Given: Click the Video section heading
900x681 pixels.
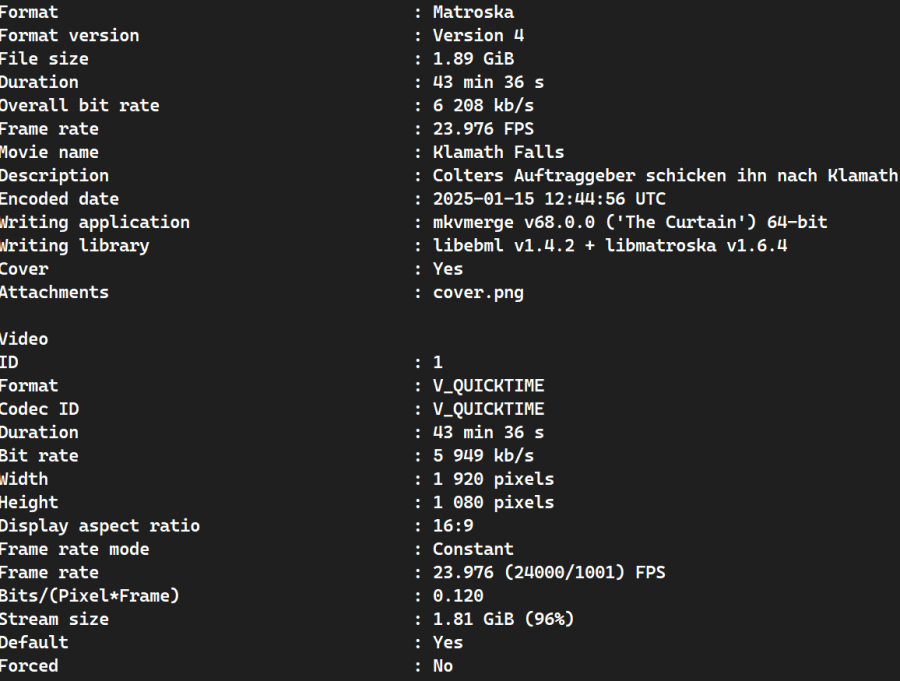Looking at the screenshot, I should coord(24,339).
